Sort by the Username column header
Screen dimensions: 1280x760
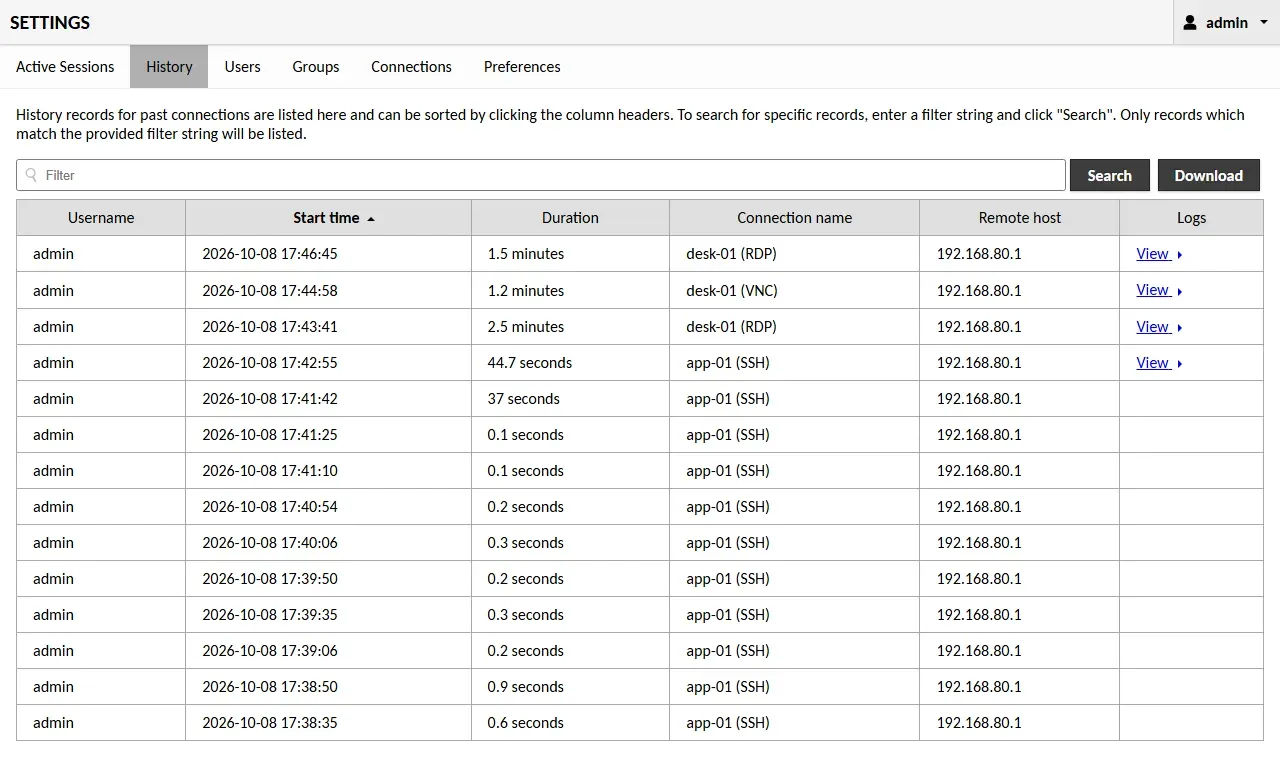click(x=101, y=218)
